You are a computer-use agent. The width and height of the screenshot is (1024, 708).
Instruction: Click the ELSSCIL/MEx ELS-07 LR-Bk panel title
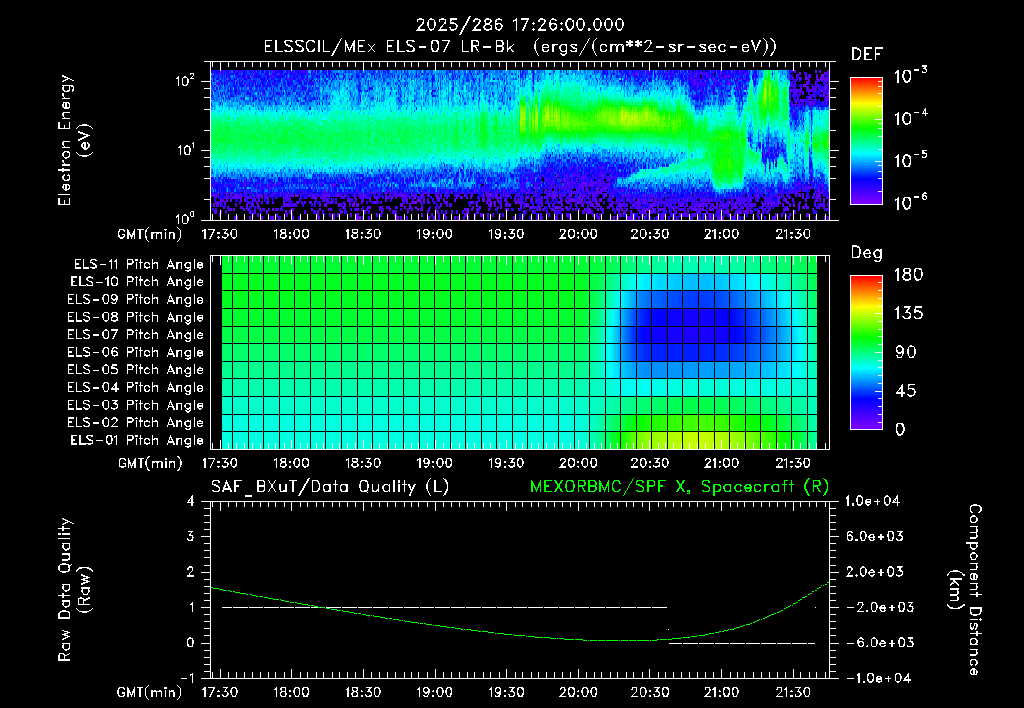520,47
